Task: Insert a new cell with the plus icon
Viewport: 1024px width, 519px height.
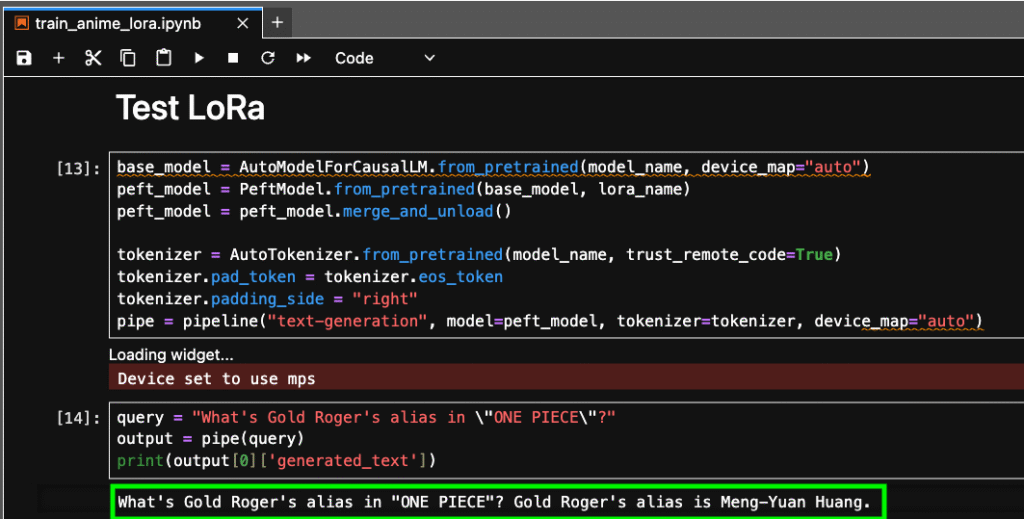Action: coord(58,58)
